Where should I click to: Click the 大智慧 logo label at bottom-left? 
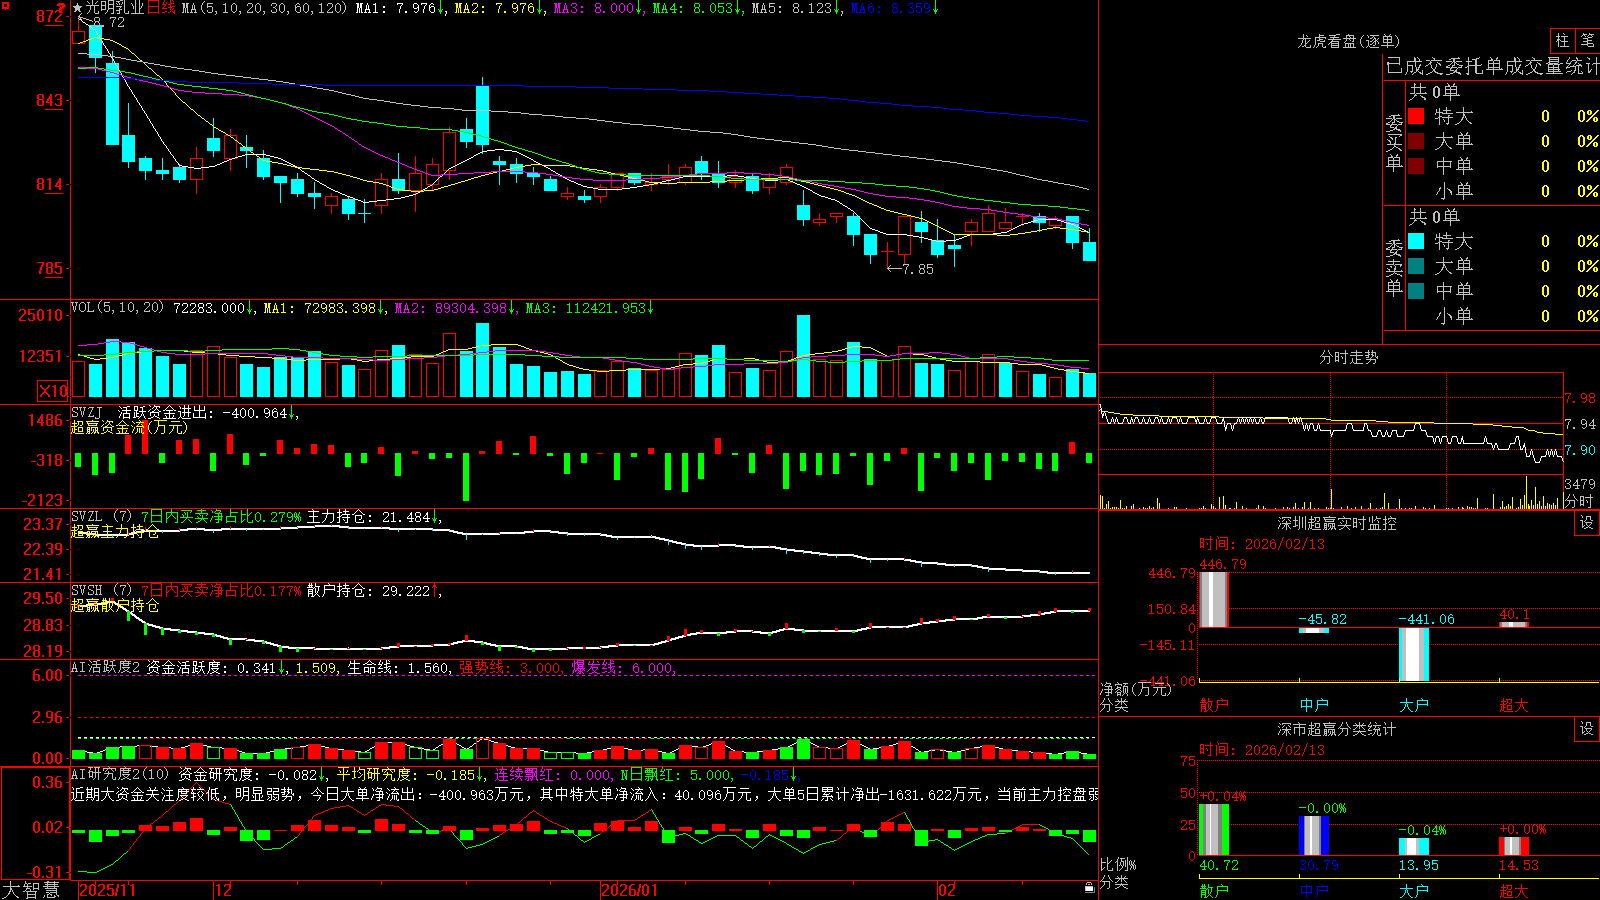tap(31, 890)
